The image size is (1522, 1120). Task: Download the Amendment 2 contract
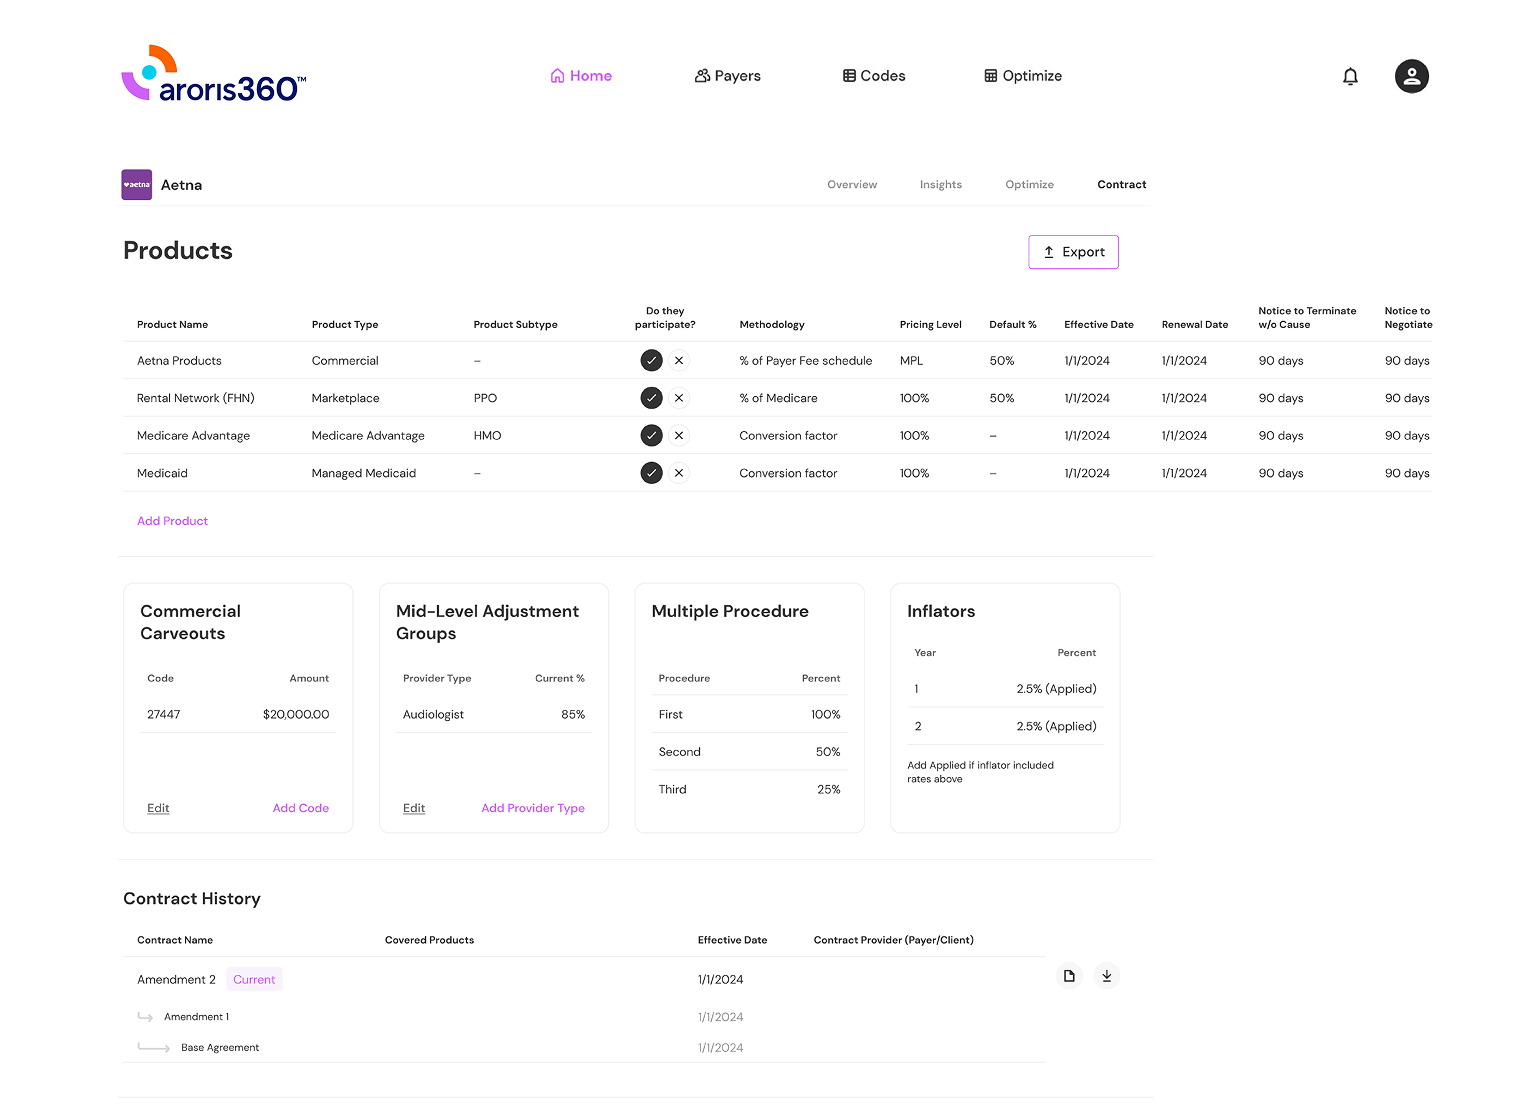1106,976
